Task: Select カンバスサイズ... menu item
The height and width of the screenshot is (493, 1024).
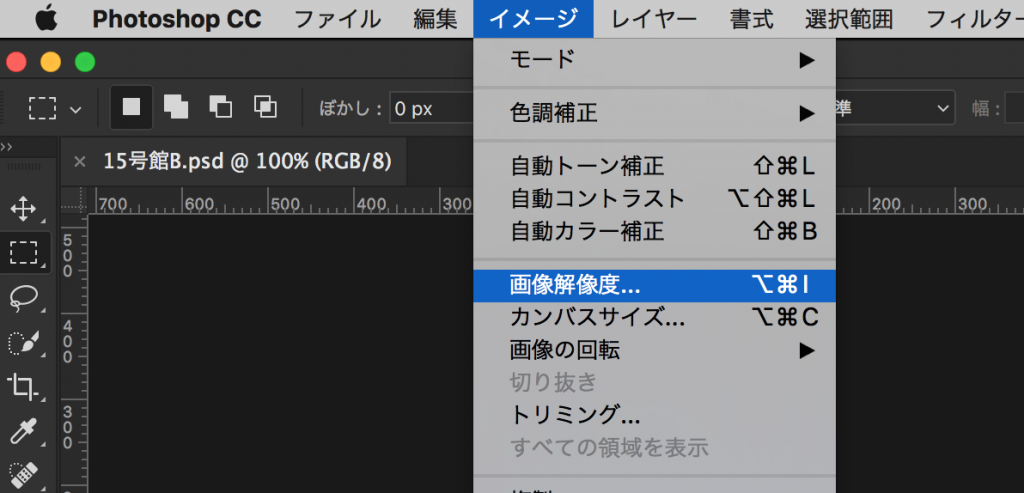Action: [x=654, y=318]
